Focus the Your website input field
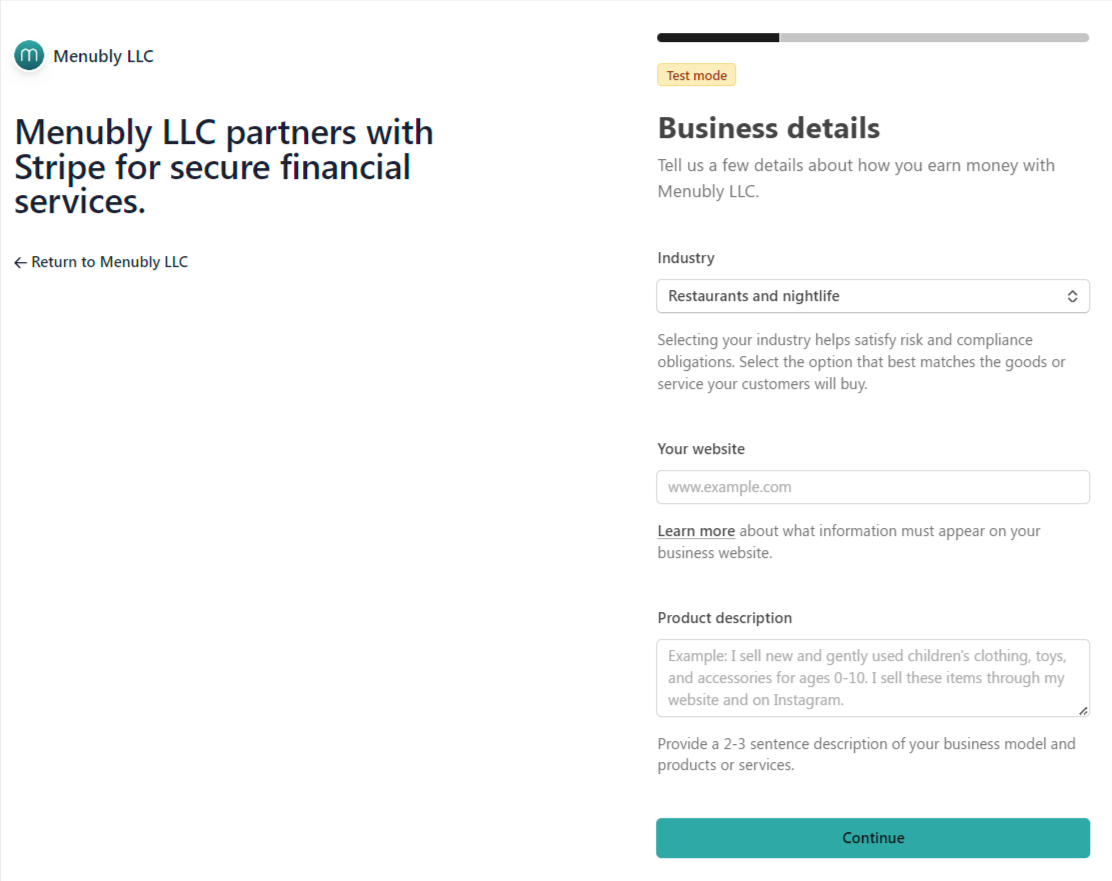Image resolution: width=1112 pixels, height=881 pixels. (x=872, y=487)
